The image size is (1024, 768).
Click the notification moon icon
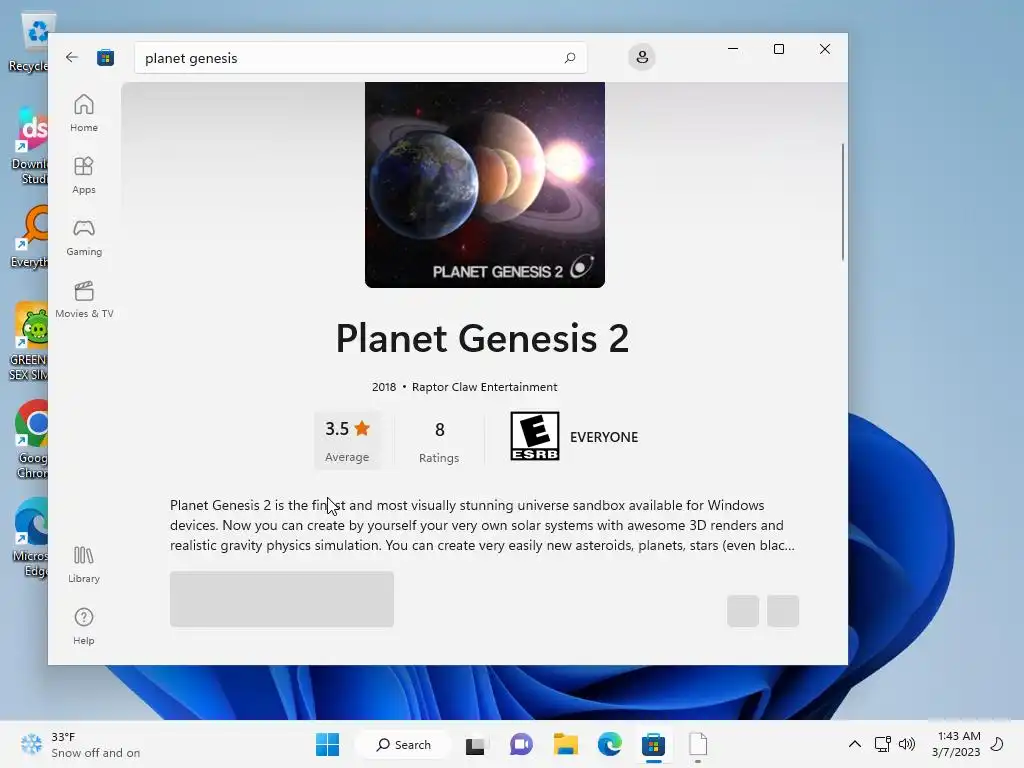click(x=997, y=744)
